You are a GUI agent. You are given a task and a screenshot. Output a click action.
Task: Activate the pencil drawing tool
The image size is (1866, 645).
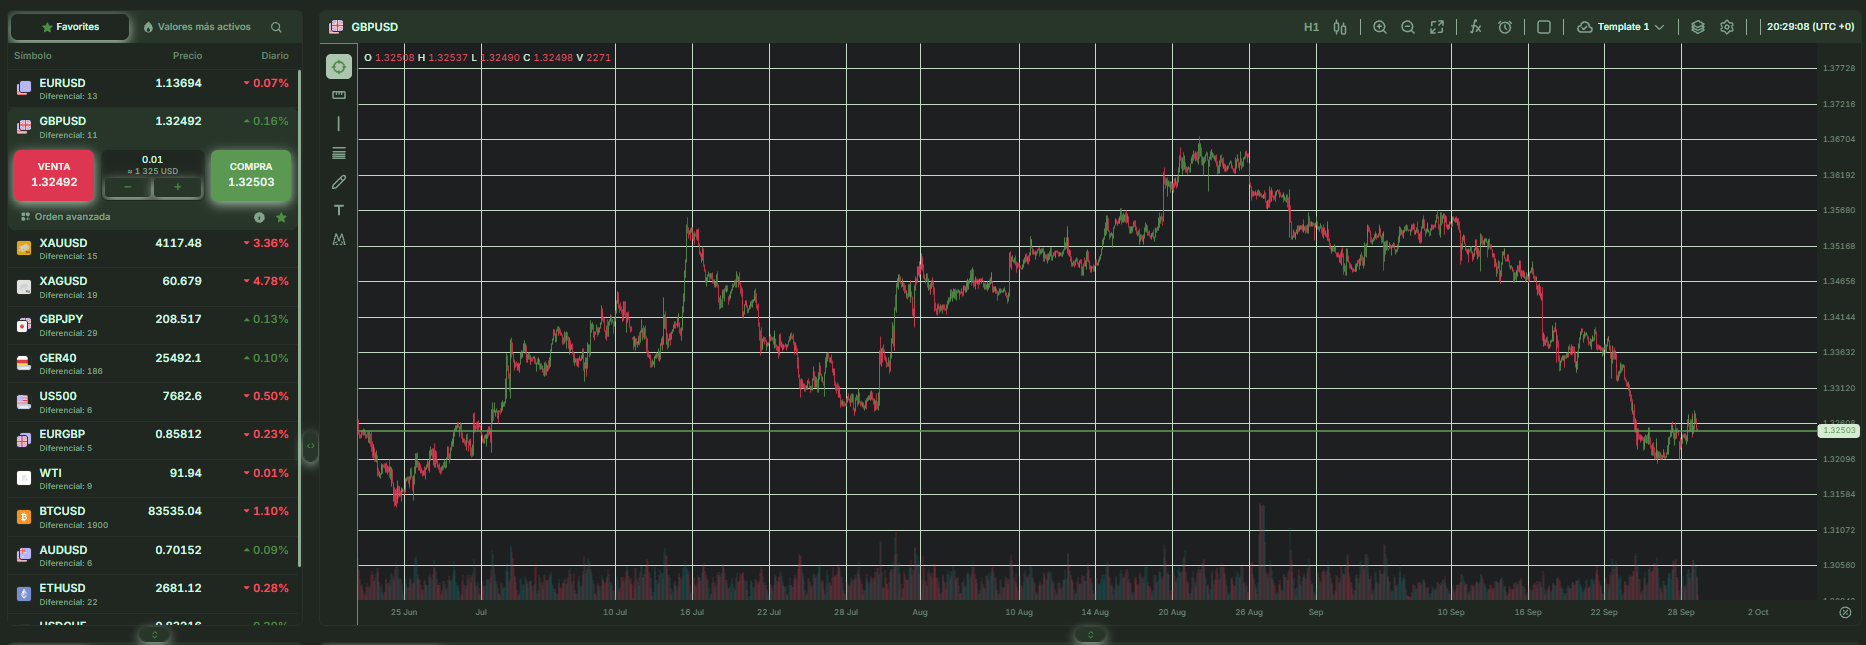pyautogui.click(x=339, y=182)
